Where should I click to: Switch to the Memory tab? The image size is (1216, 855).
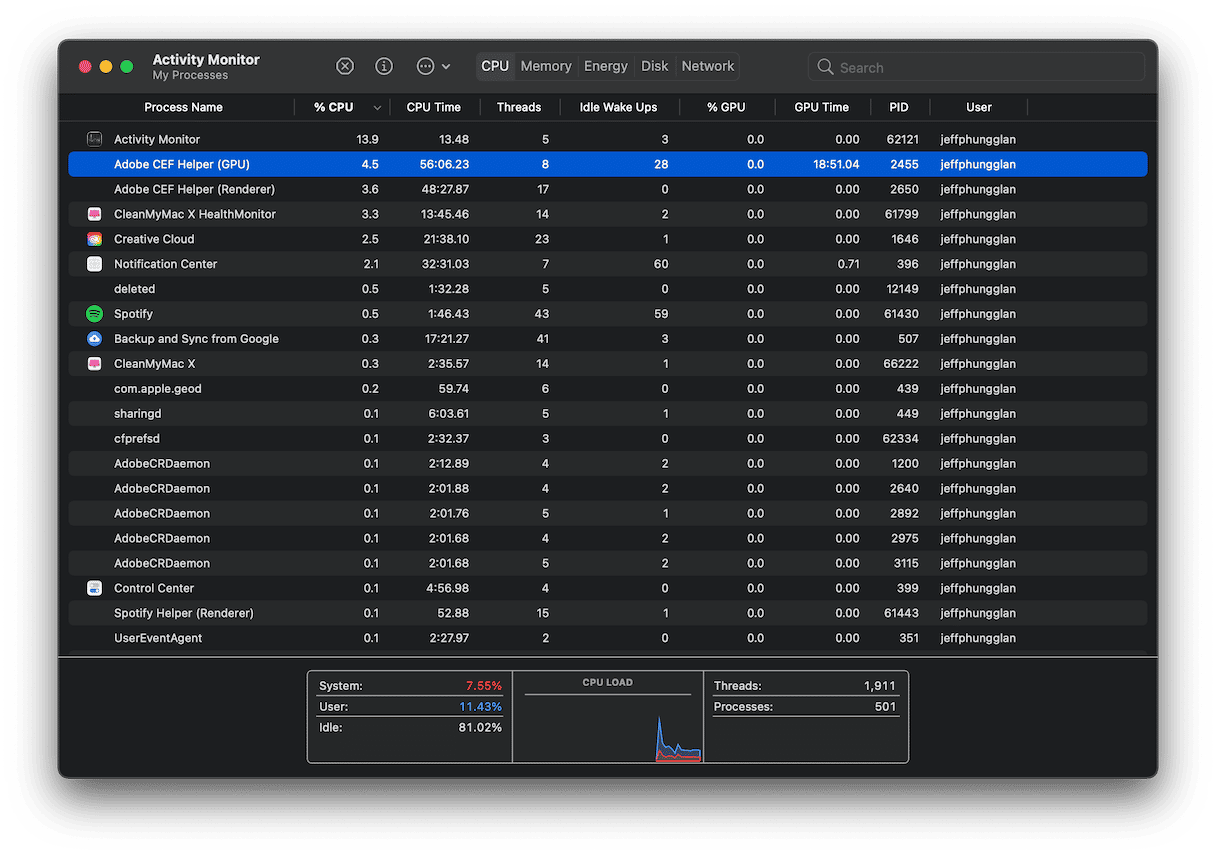[x=546, y=66]
